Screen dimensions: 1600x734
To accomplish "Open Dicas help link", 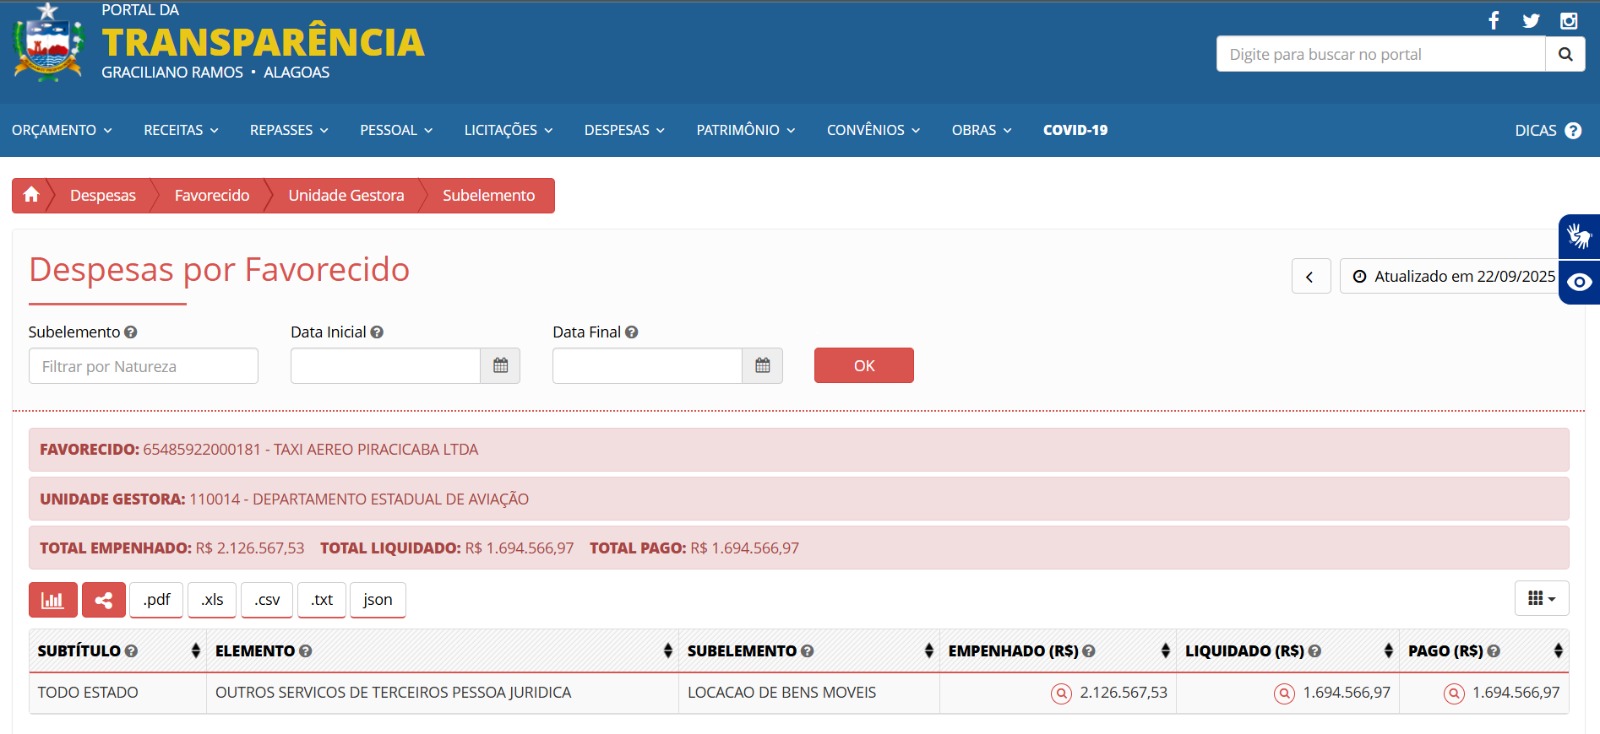I will pos(1548,130).
